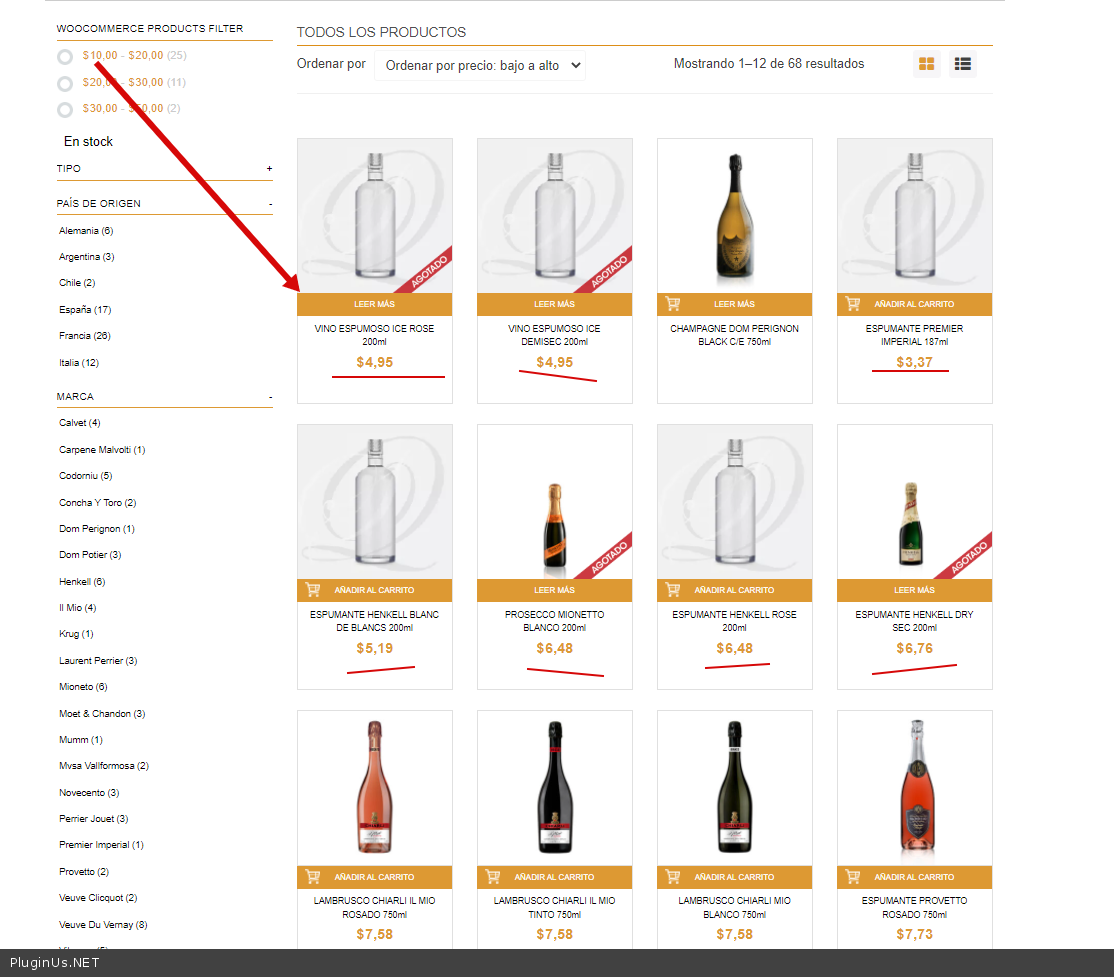Open the Prosecco Mionetto Blanco 200ml title link
The width and height of the screenshot is (1114, 977).
tap(554, 621)
